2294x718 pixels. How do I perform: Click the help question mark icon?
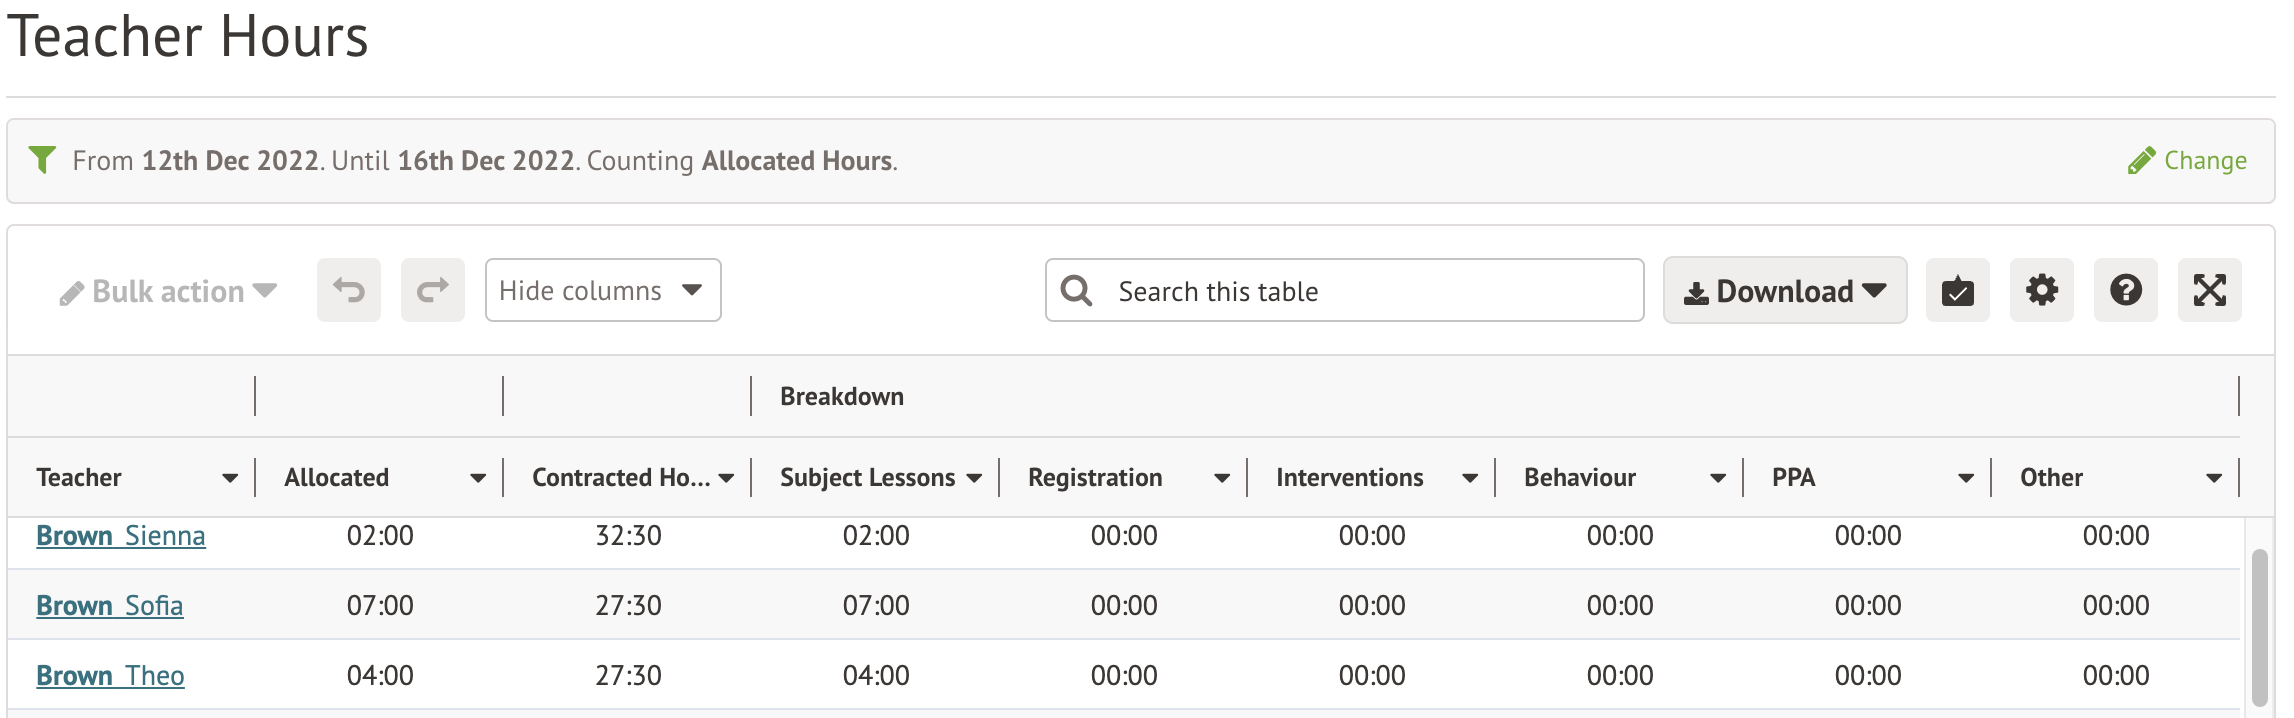(2125, 290)
